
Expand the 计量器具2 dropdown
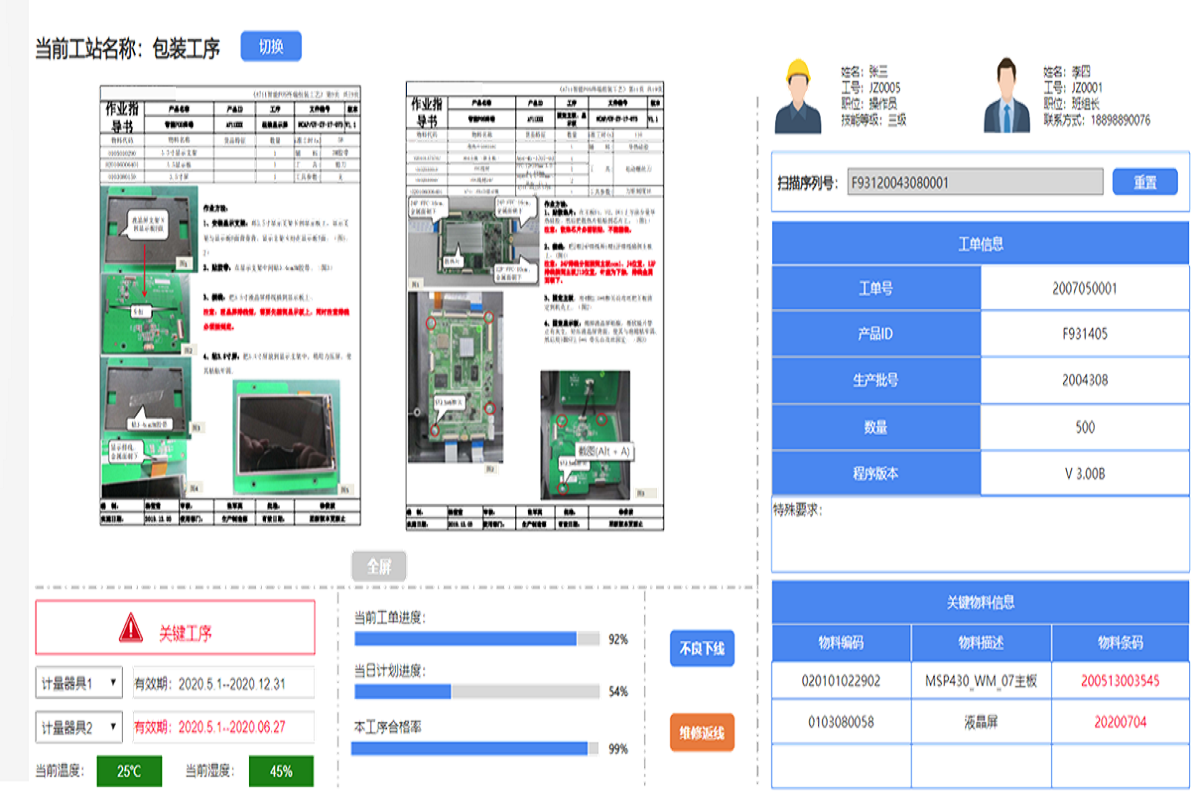[x=79, y=728]
